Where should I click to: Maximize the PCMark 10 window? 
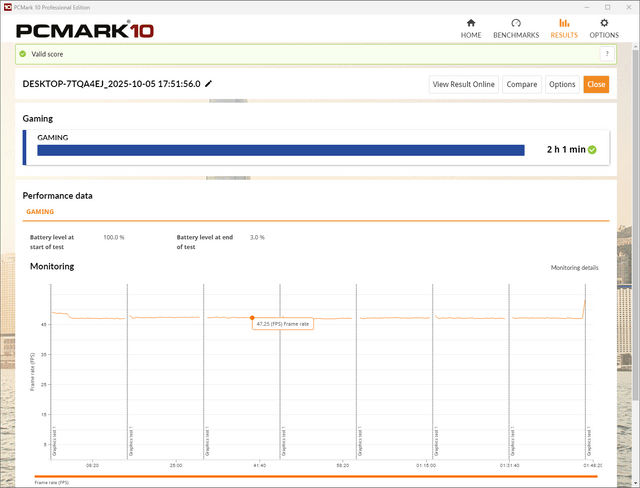608,7
